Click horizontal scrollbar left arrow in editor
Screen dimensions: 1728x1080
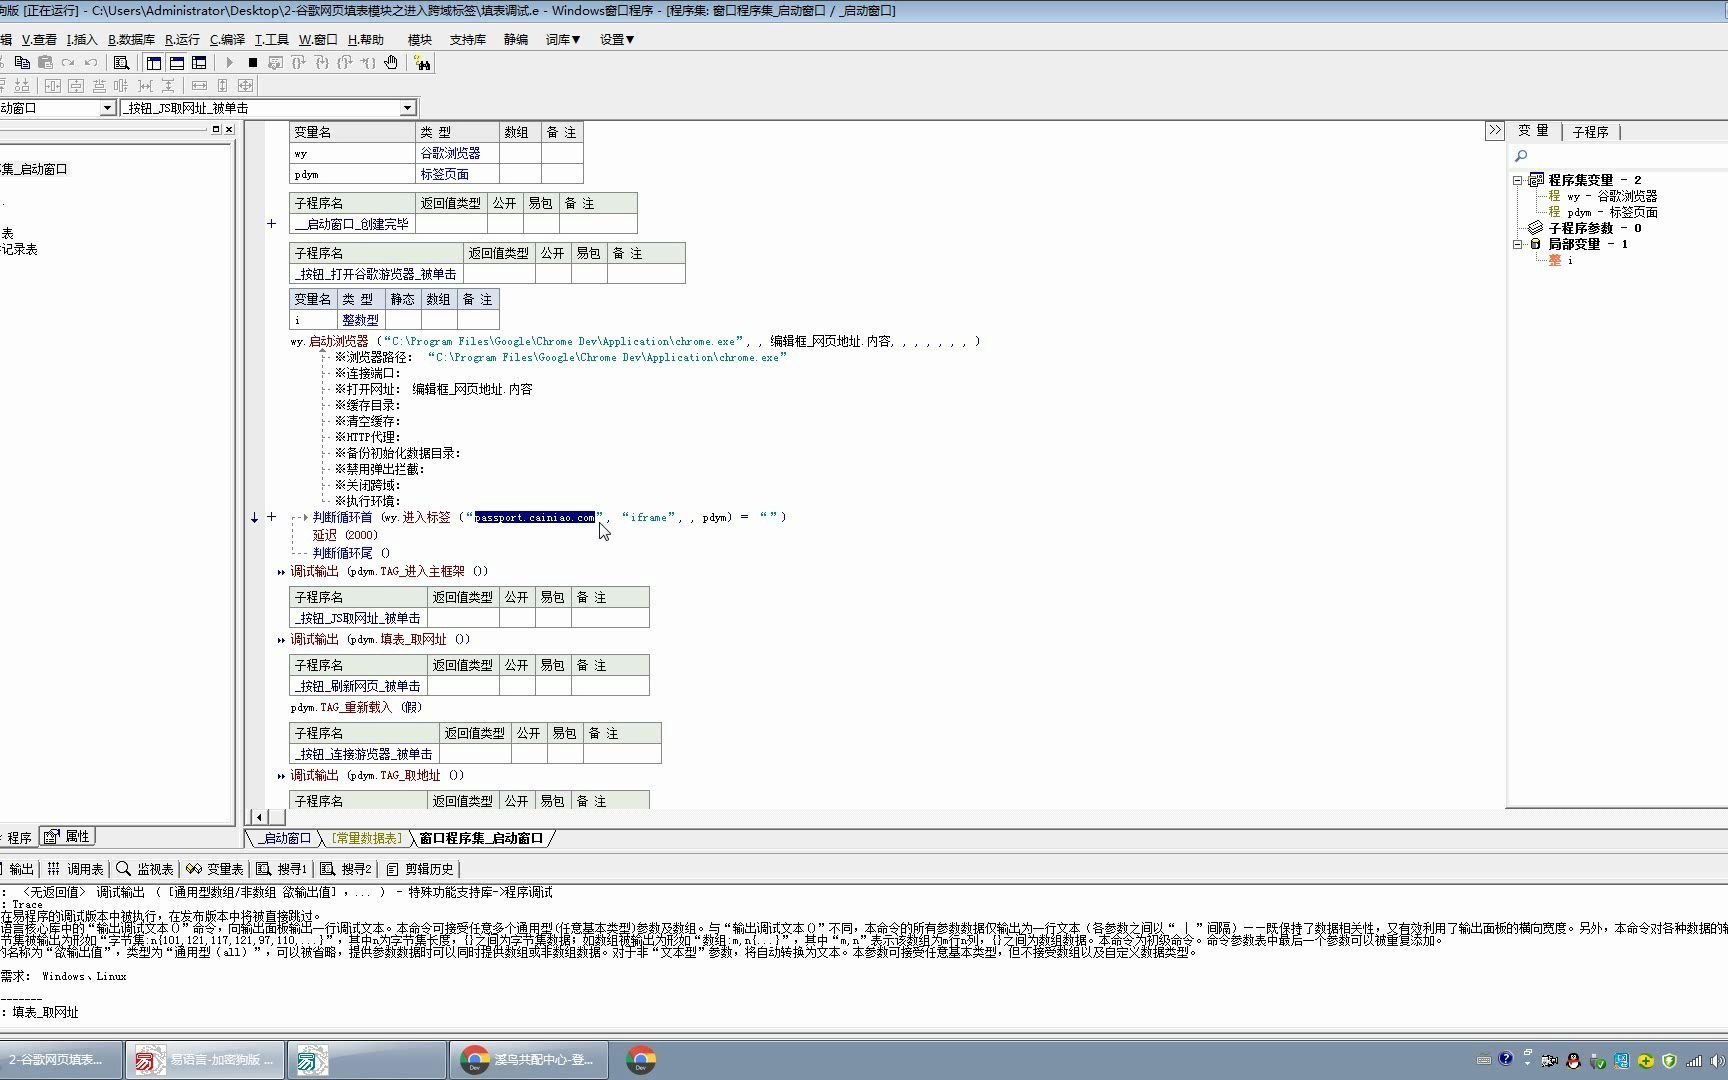coord(259,817)
